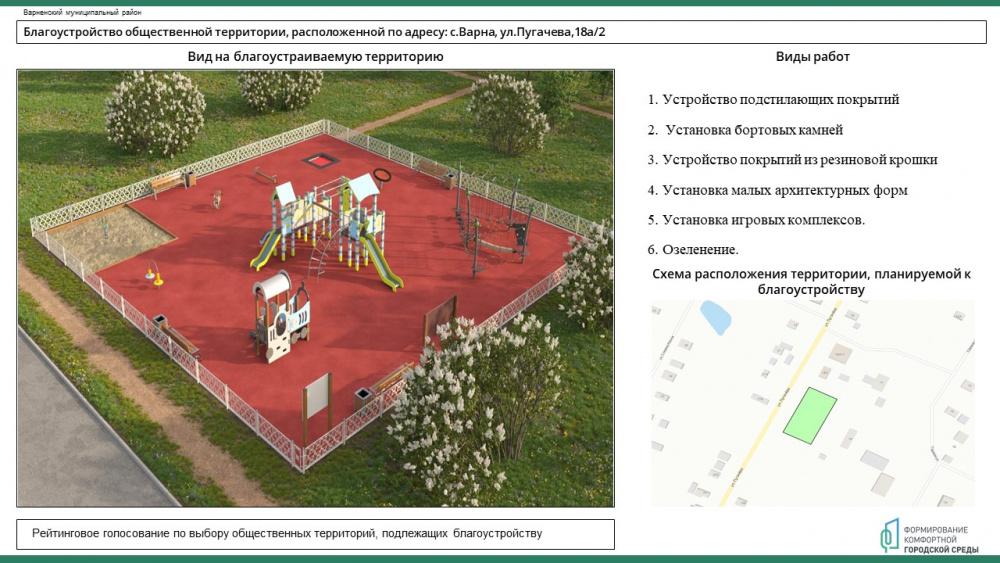Click the slide title with the Пугачева address
This screenshot has height=563, width=1000.
(x=314, y=32)
